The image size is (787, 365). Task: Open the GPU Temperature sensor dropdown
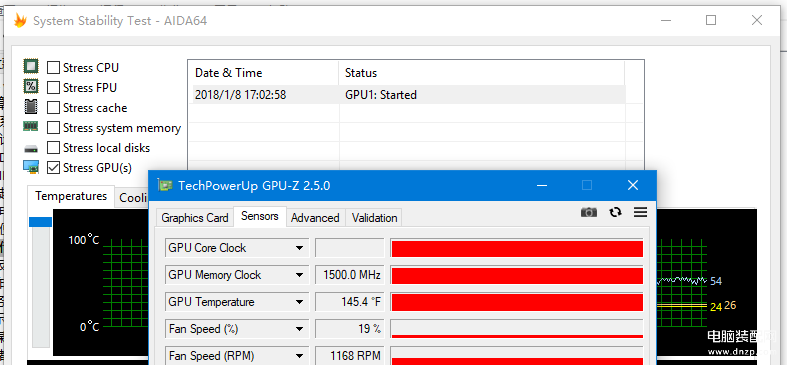click(x=299, y=302)
